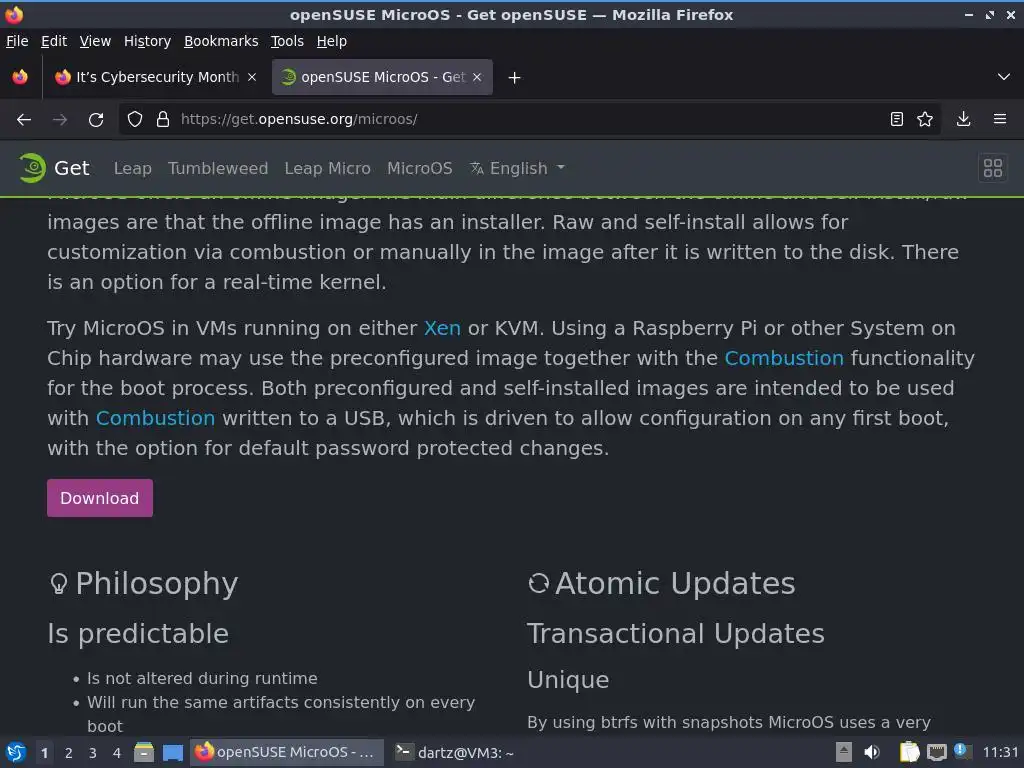Open Firefox View pinned icon

[x=20, y=77]
